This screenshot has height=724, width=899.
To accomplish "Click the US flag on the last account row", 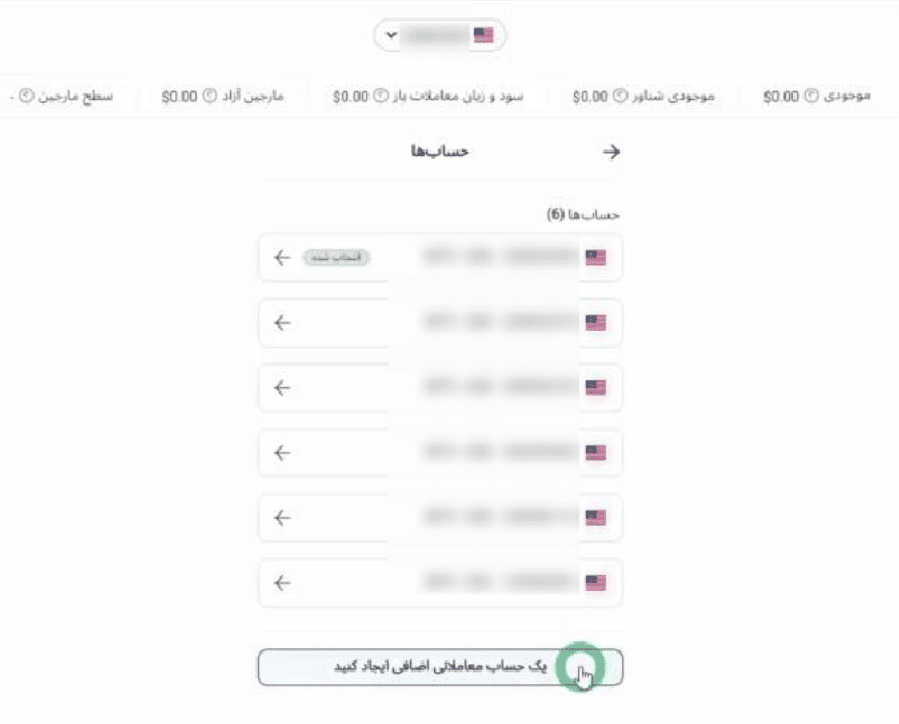I will 598,583.
